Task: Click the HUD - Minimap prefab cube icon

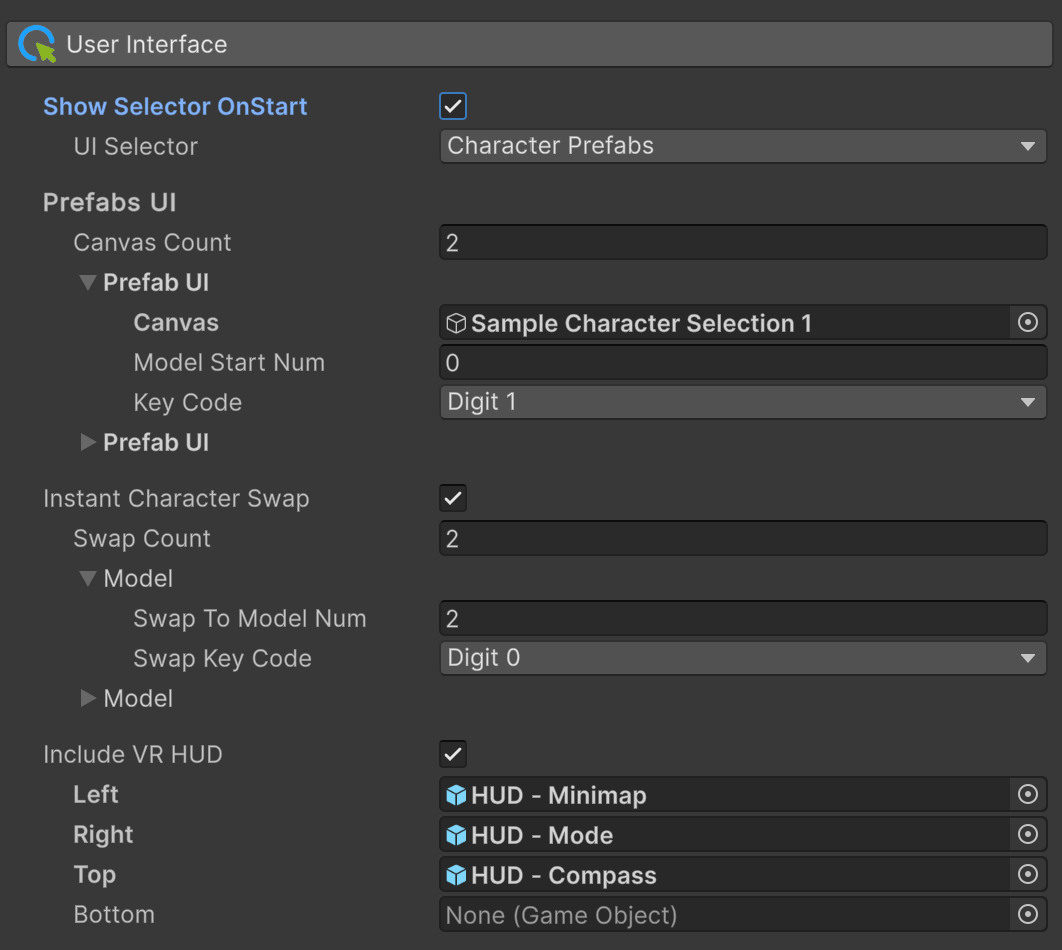Action: tap(457, 796)
